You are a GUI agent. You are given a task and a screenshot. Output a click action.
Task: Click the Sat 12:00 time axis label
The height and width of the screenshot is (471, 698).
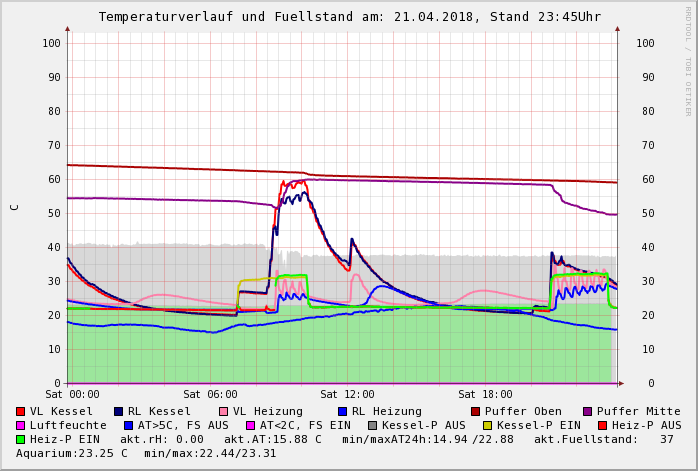click(347, 394)
